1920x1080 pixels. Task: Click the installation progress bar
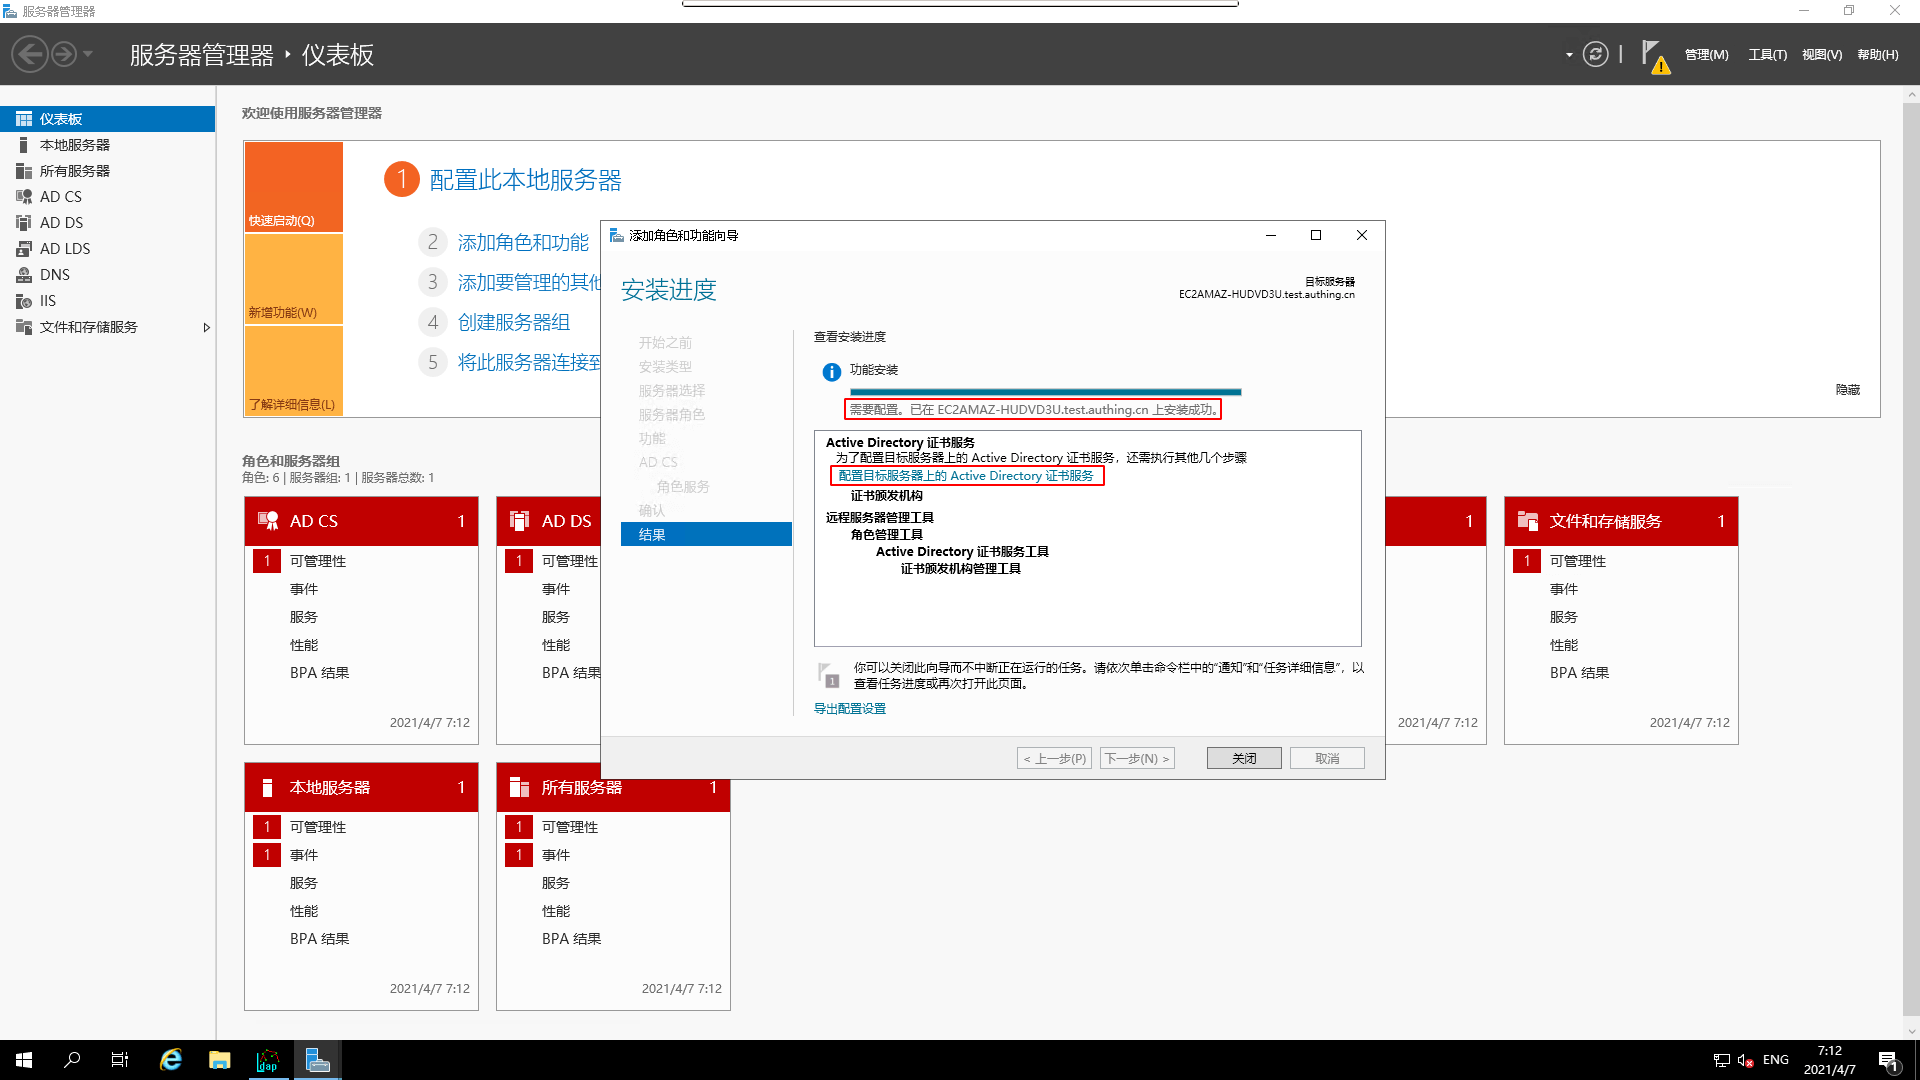pos(1045,392)
